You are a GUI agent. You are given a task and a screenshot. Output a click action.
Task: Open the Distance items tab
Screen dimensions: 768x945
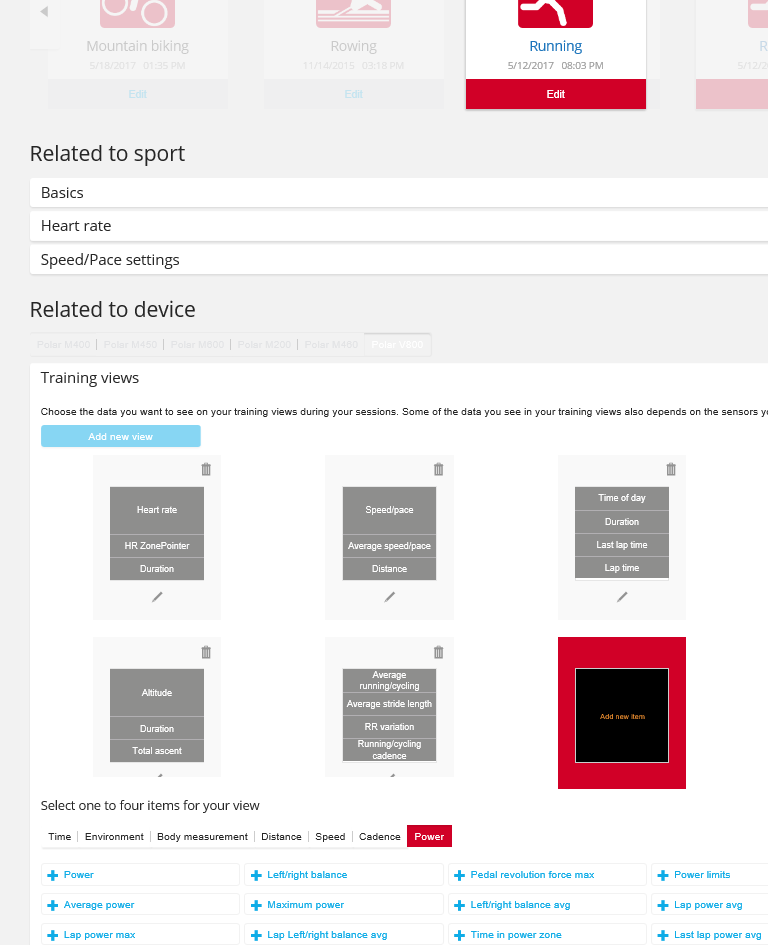[x=282, y=837]
